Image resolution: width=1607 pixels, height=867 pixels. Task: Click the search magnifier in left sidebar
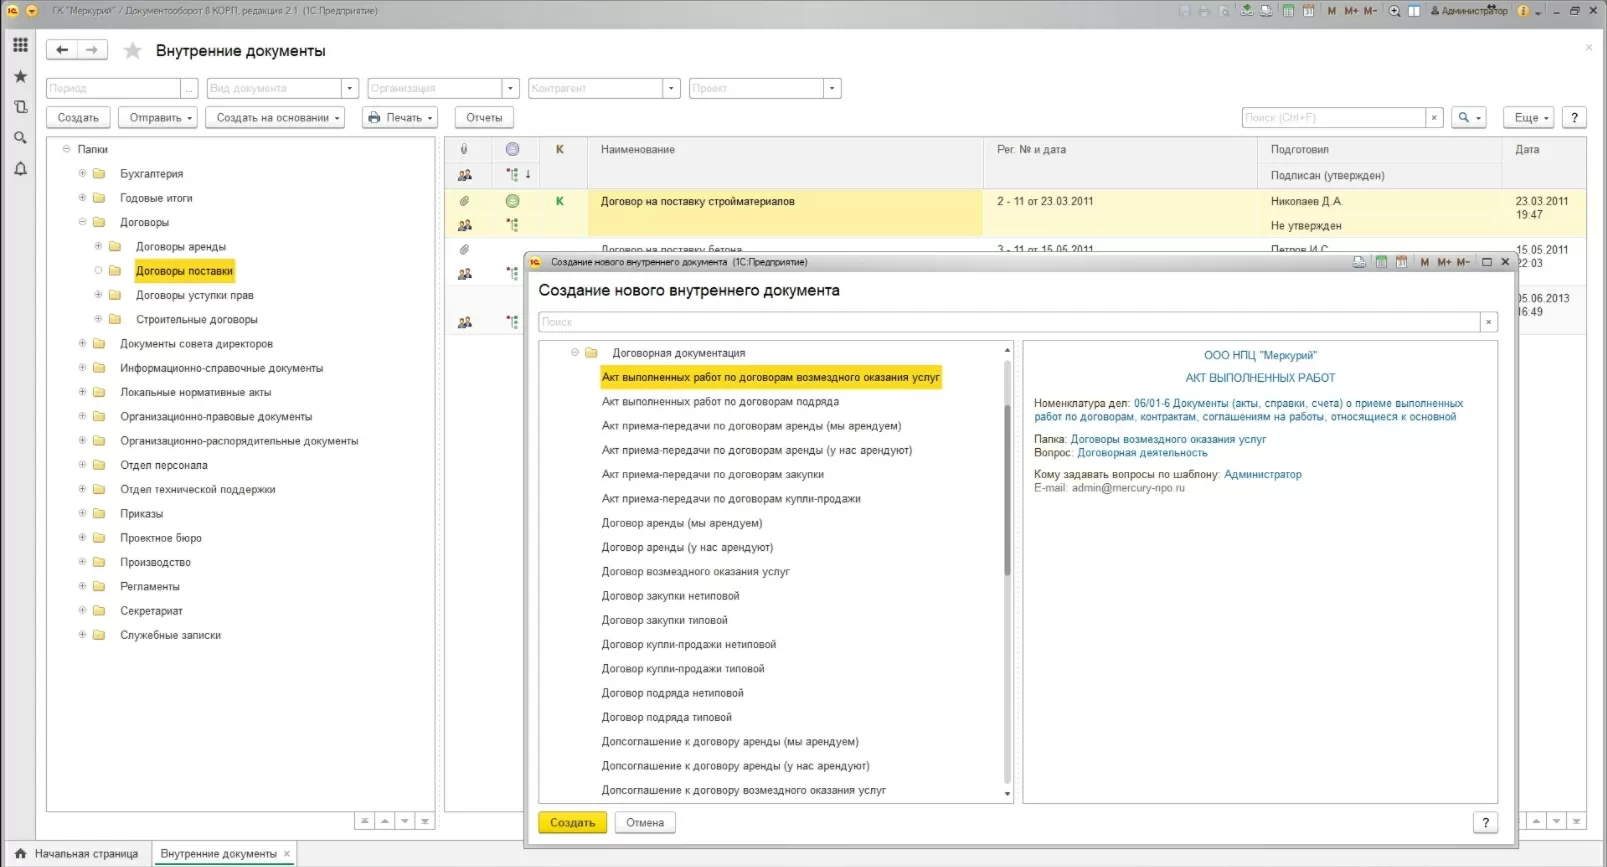[x=20, y=138]
